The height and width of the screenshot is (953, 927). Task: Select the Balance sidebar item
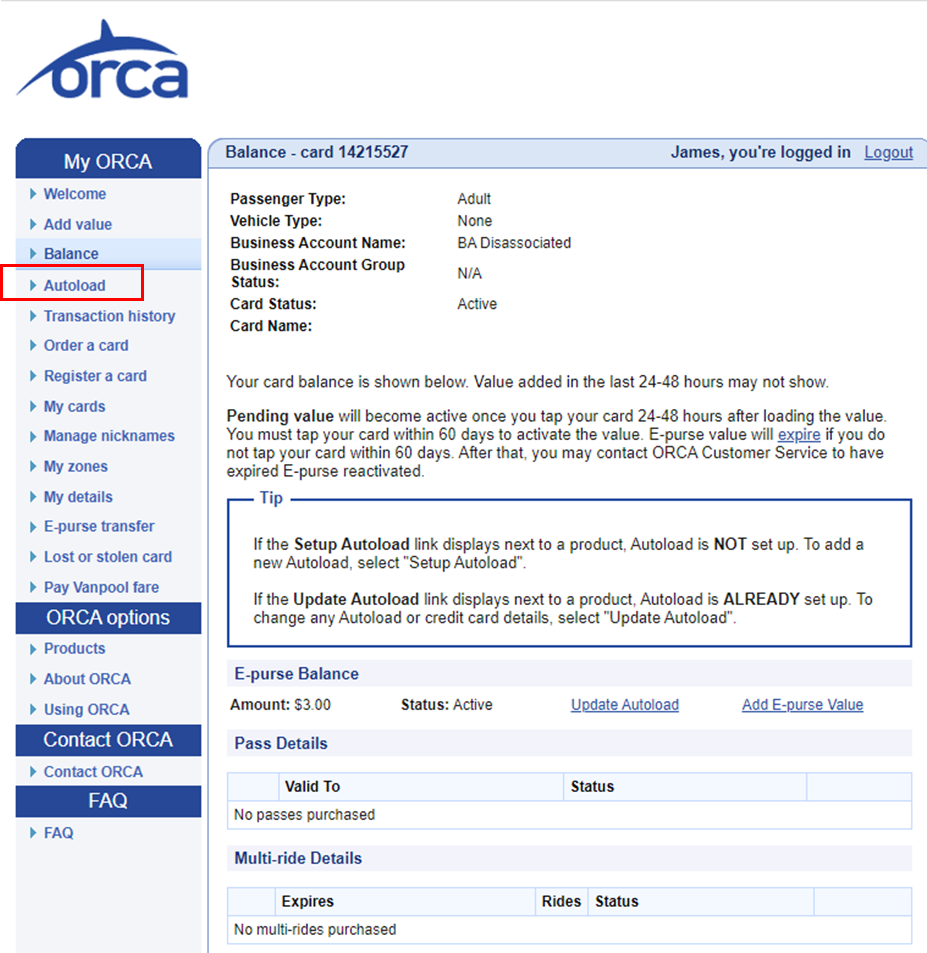(71, 253)
